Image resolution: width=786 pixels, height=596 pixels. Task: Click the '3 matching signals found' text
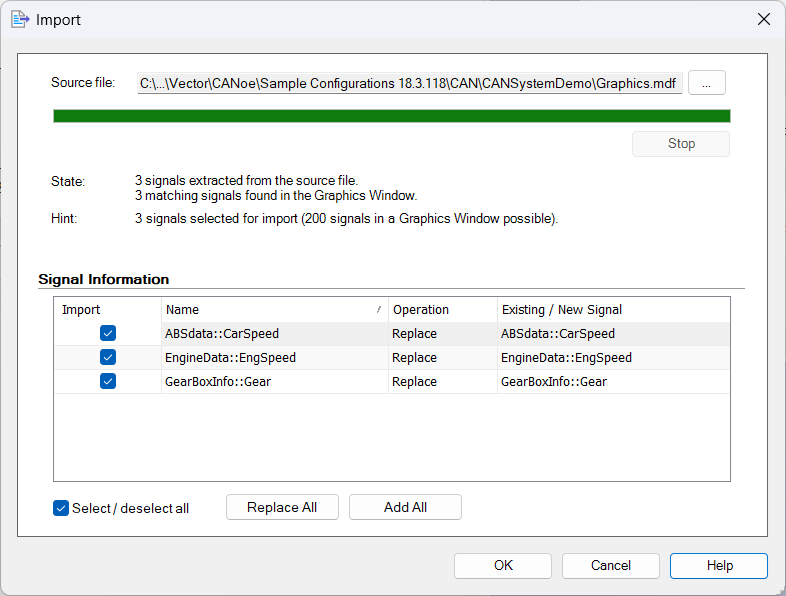276,195
